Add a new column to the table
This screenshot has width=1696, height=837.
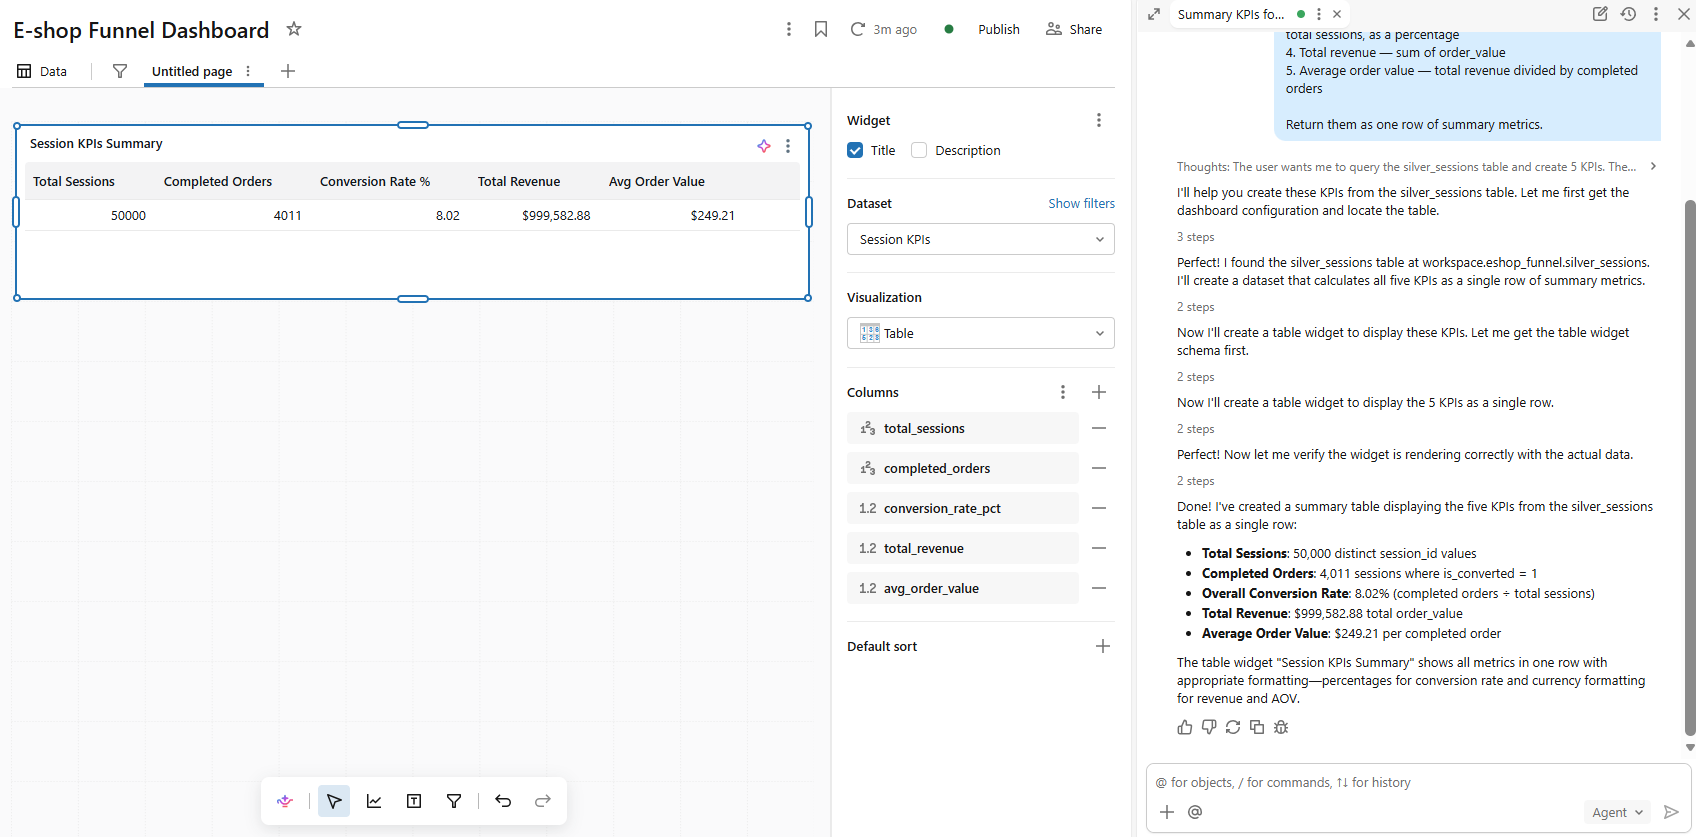click(1099, 392)
